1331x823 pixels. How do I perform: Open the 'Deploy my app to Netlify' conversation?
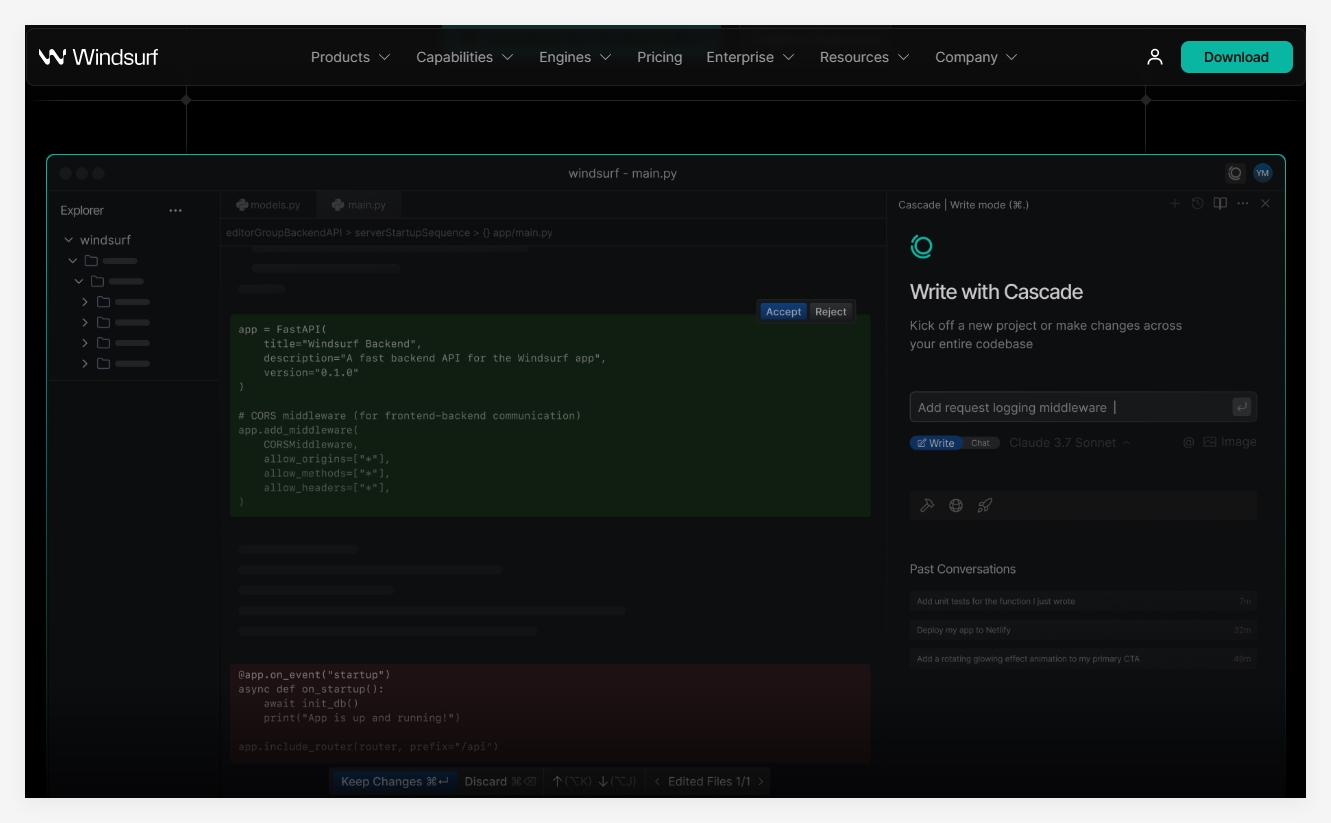tap(1000, 630)
